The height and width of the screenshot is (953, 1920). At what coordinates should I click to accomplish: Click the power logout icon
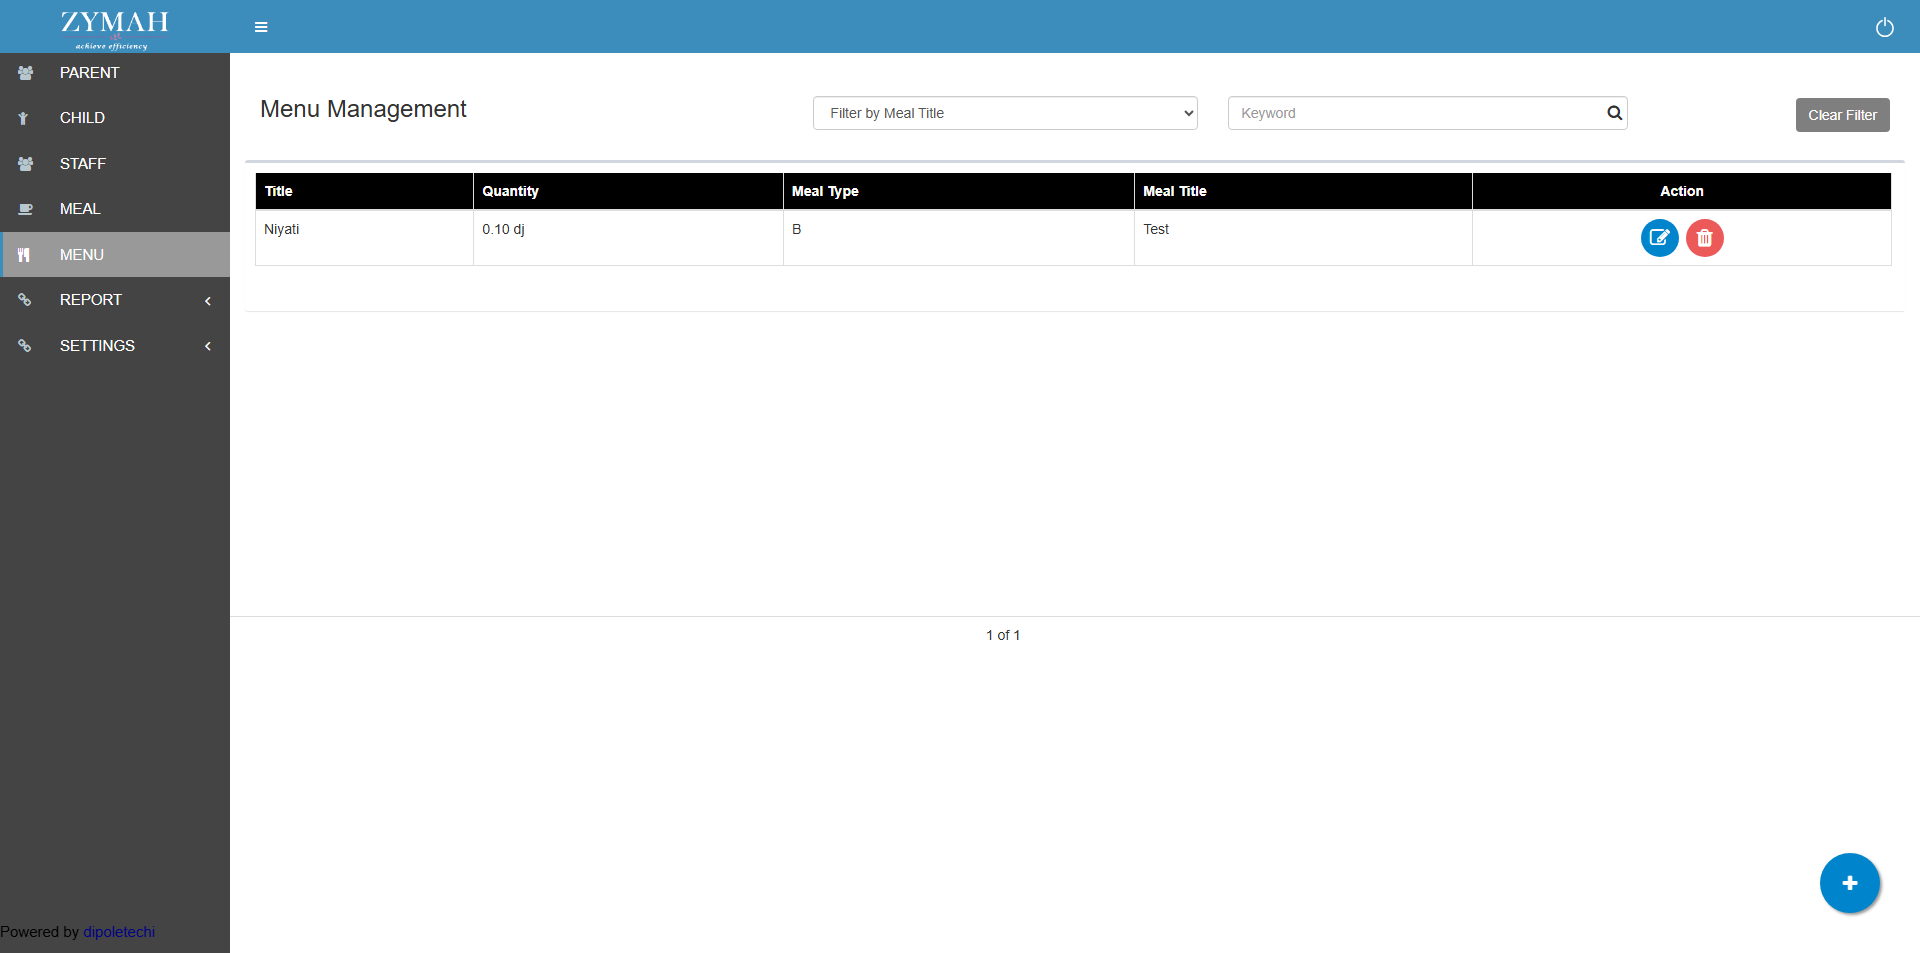pos(1884,27)
